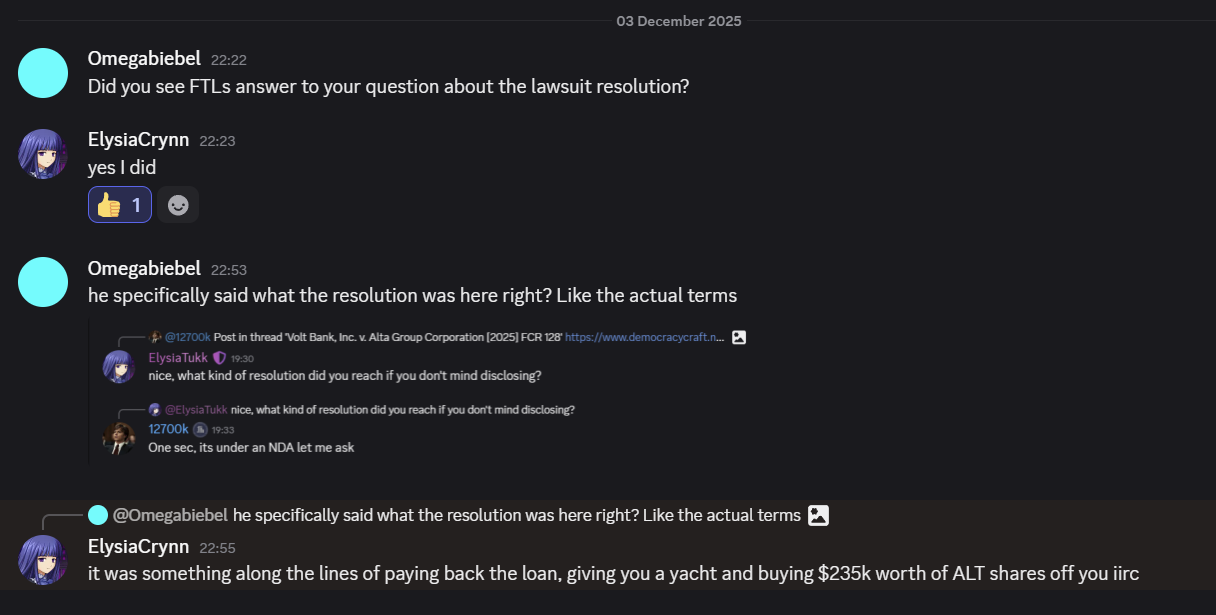Click Omegabiebel's avatar on the 22:53 message

pos(43,282)
